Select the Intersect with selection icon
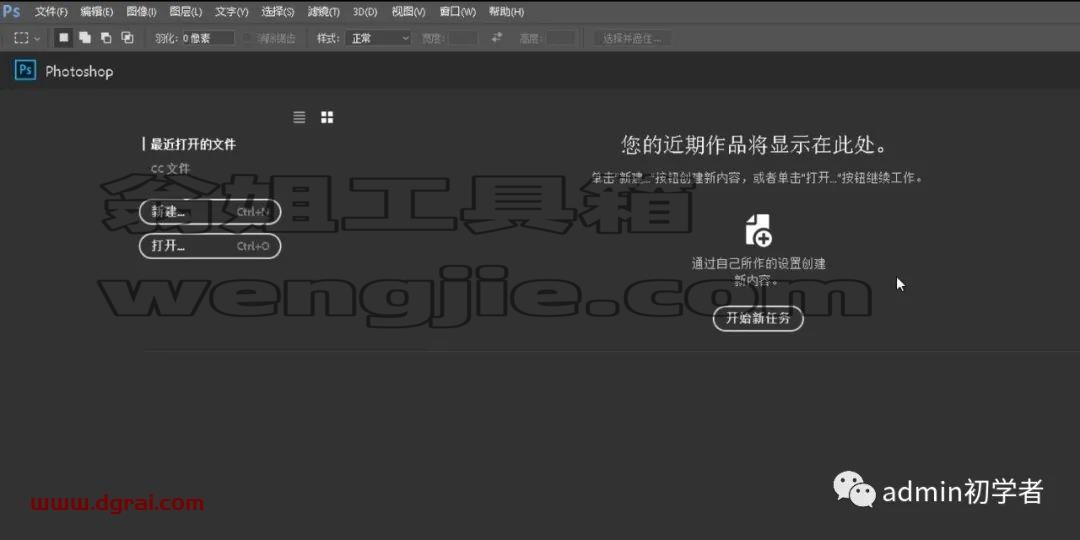Image resolution: width=1080 pixels, height=540 pixels. (127, 39)
